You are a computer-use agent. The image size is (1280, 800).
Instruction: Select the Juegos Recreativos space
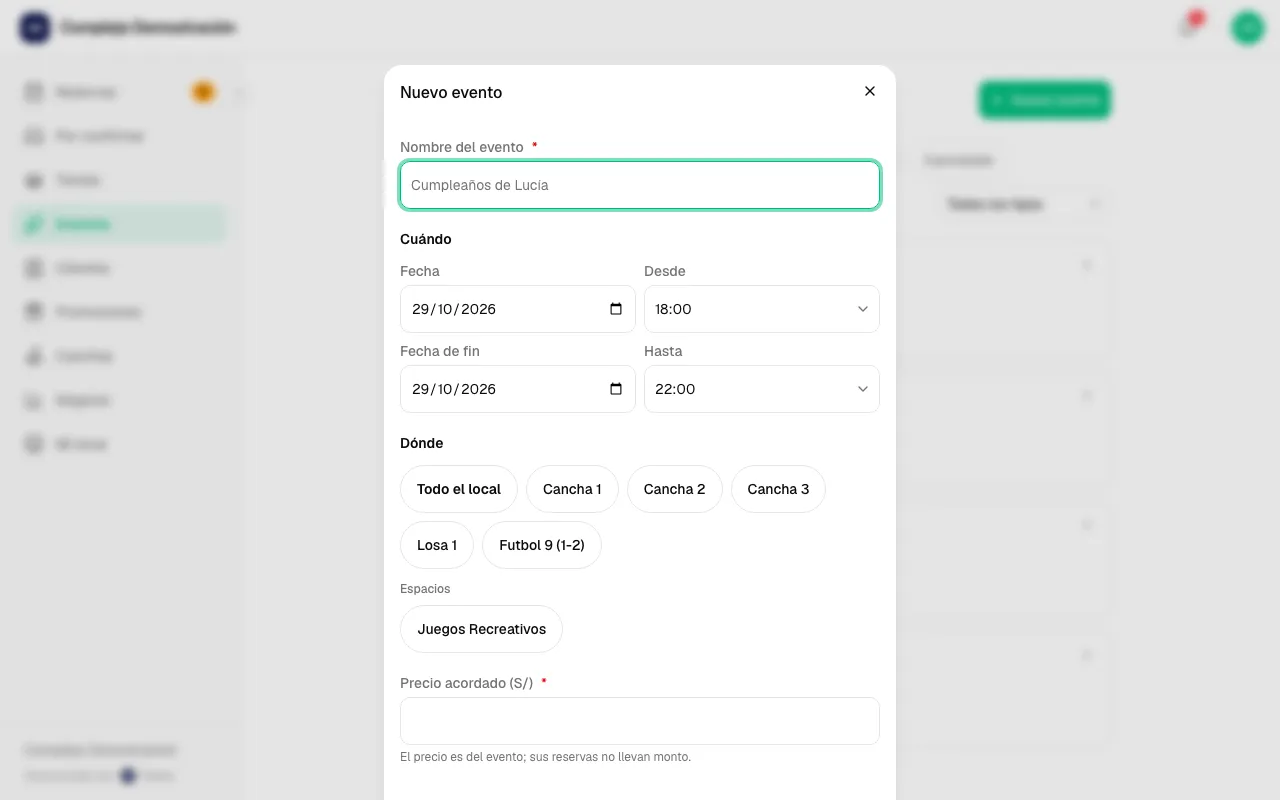pos(482,629)
